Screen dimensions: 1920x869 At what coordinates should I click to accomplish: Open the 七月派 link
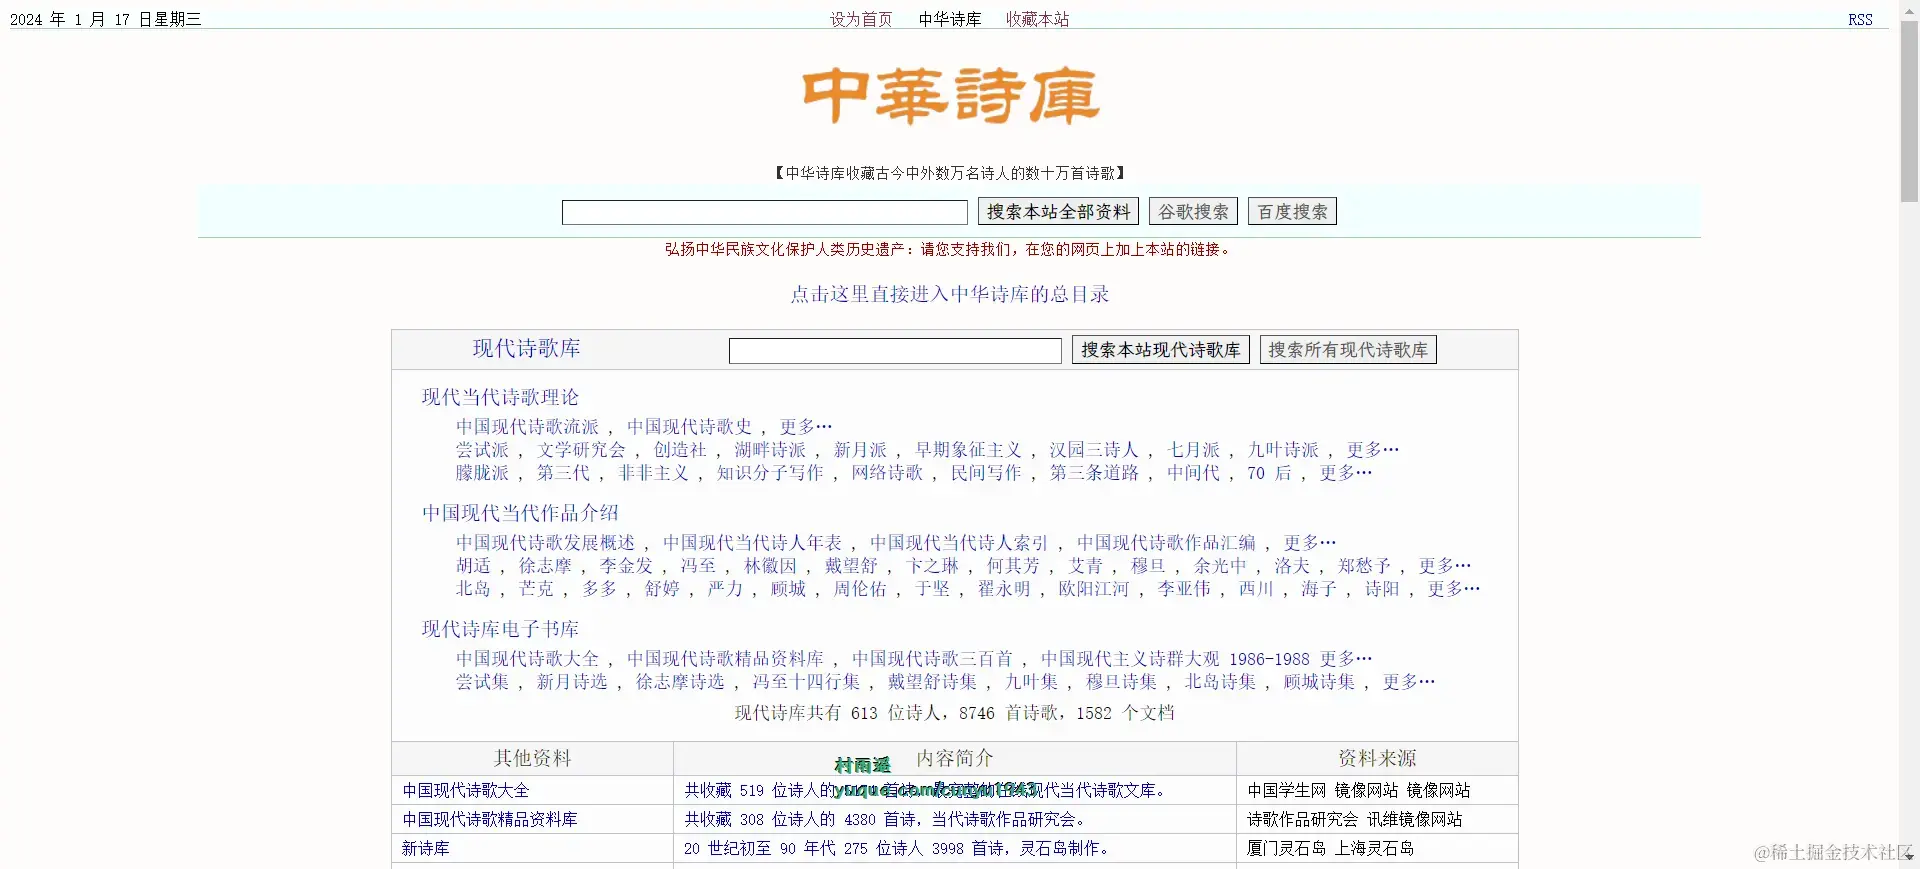1193,450
